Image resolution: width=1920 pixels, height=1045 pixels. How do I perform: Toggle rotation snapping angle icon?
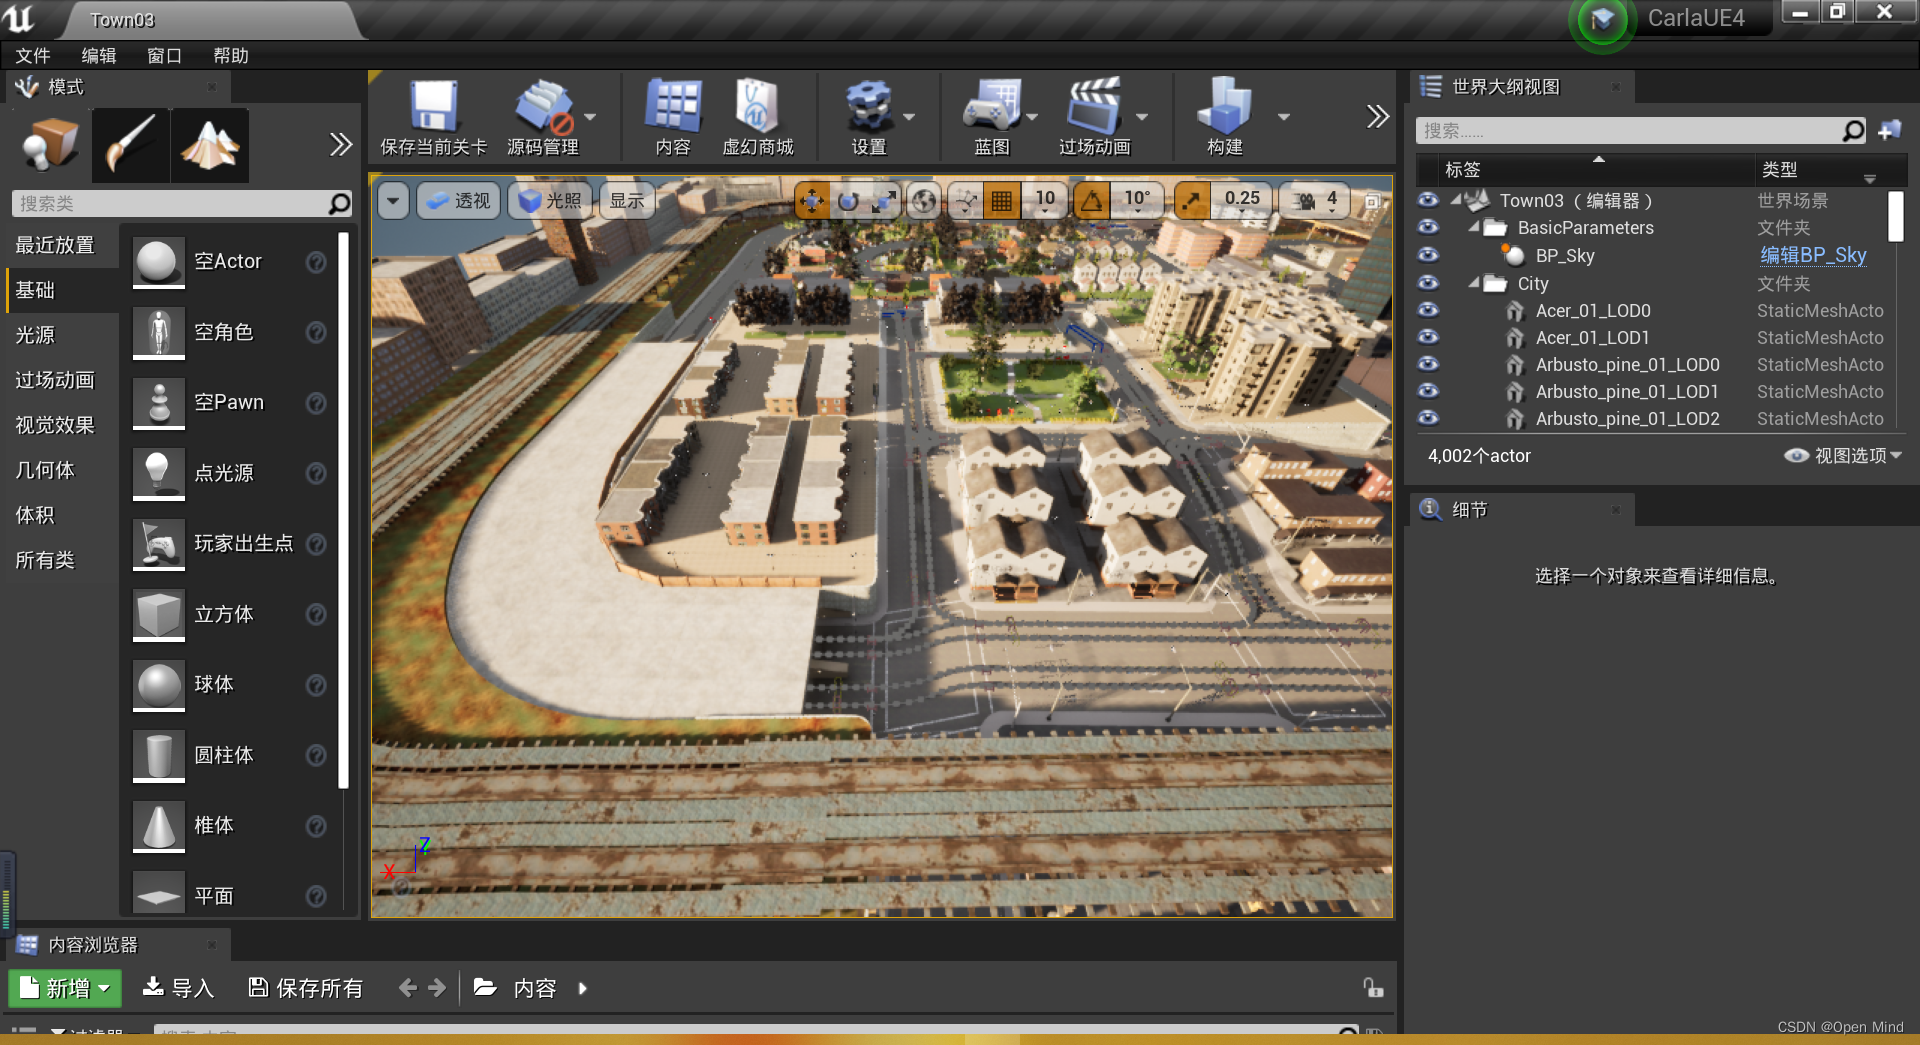coord(1092,201)
